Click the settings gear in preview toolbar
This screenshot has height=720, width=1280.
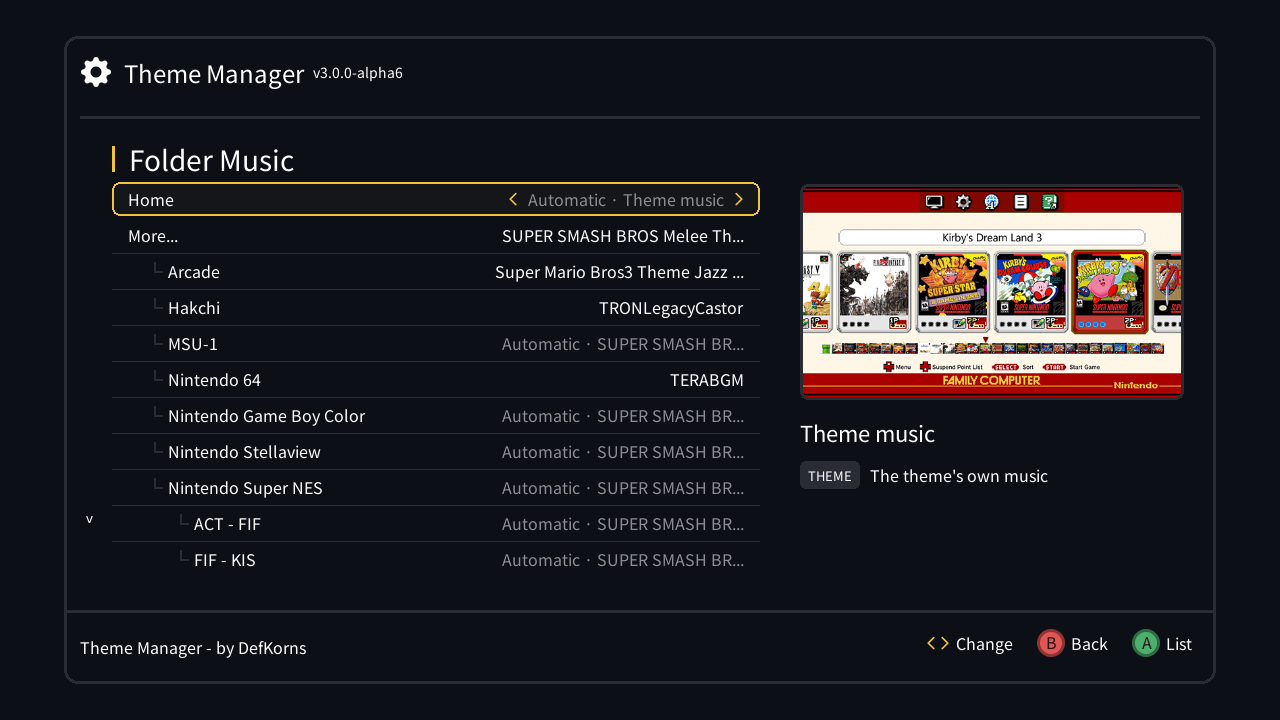point(963,202)
